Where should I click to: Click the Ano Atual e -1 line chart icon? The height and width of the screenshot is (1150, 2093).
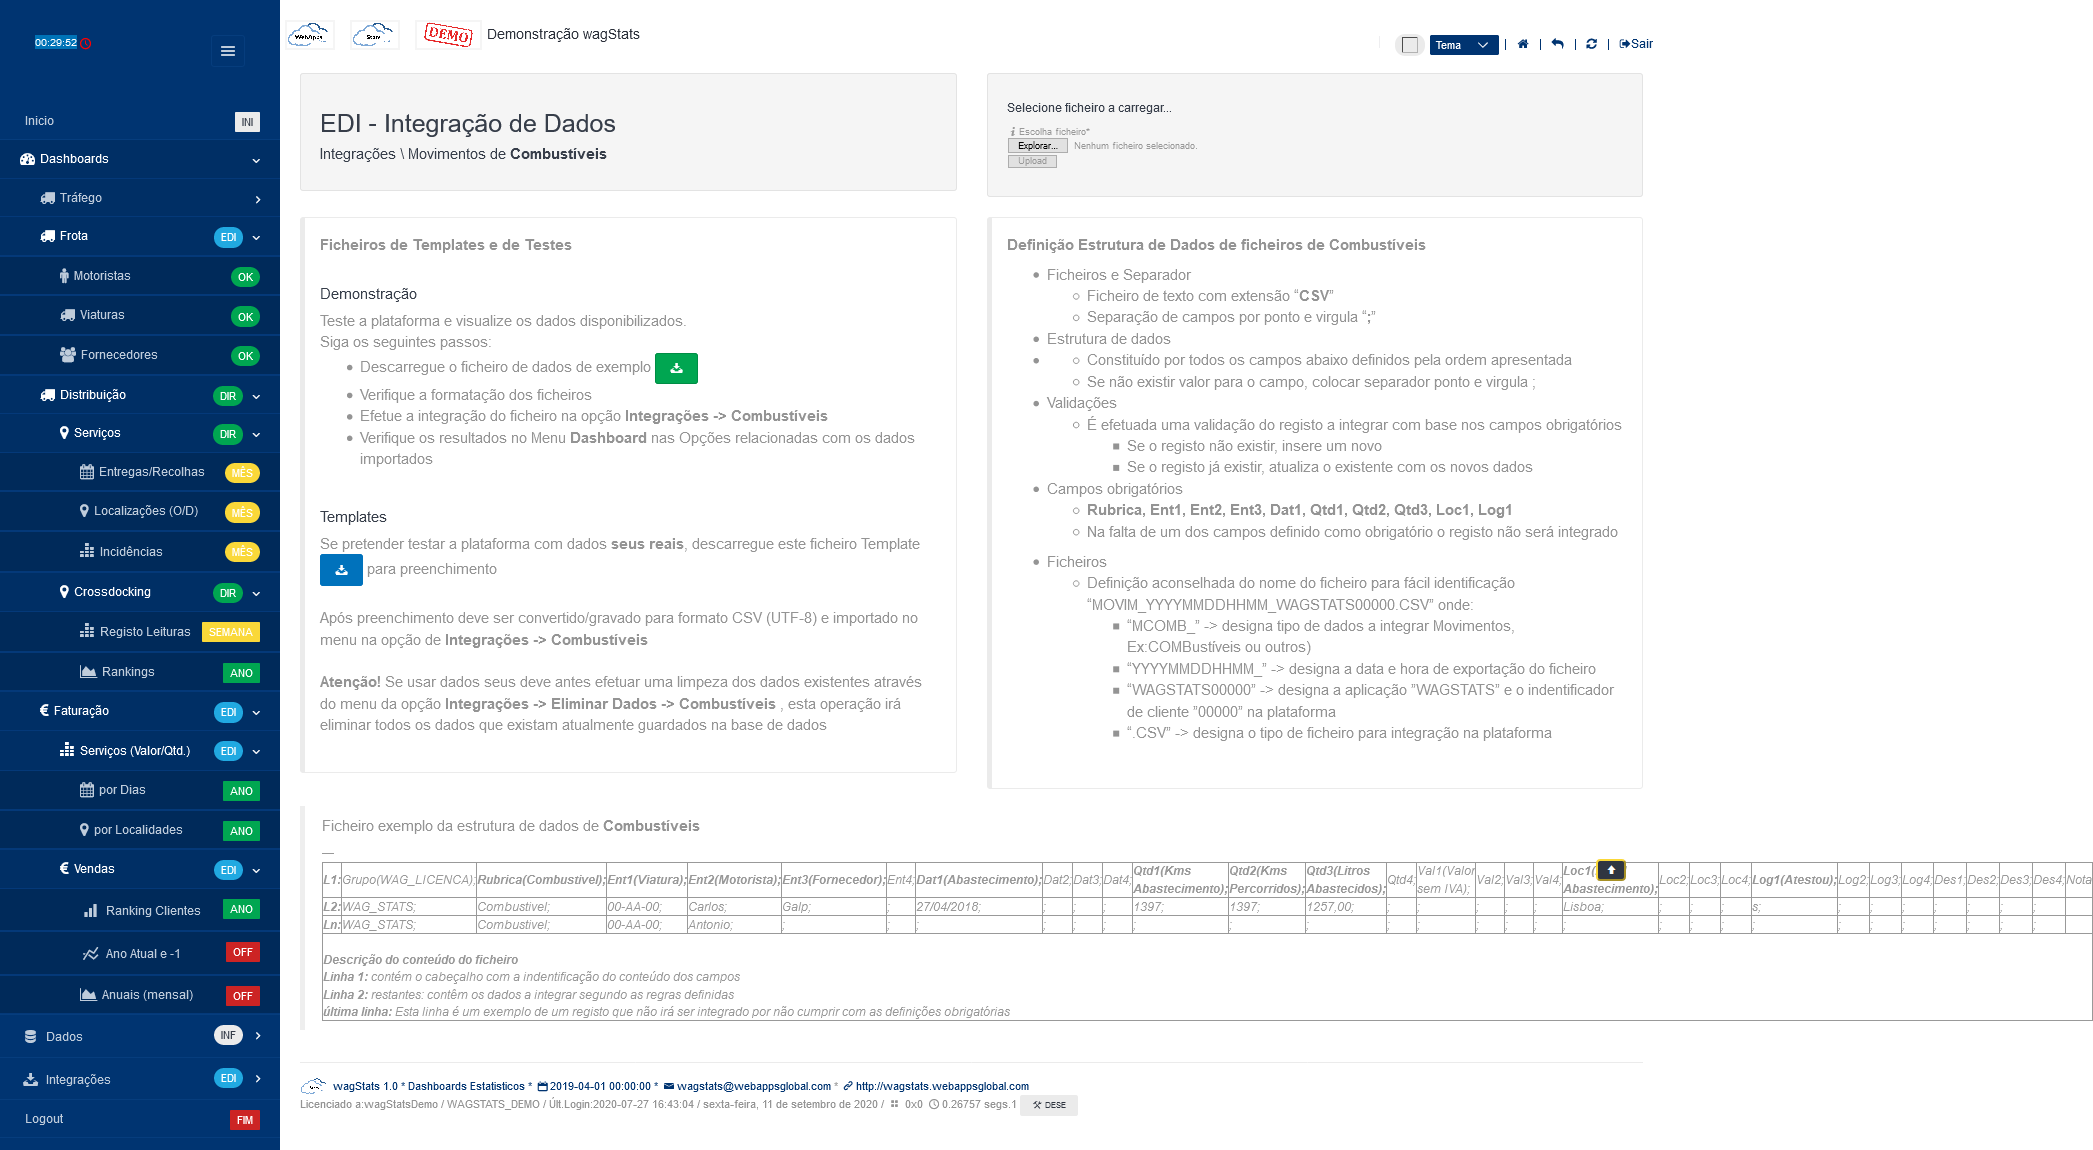point(90,954)
